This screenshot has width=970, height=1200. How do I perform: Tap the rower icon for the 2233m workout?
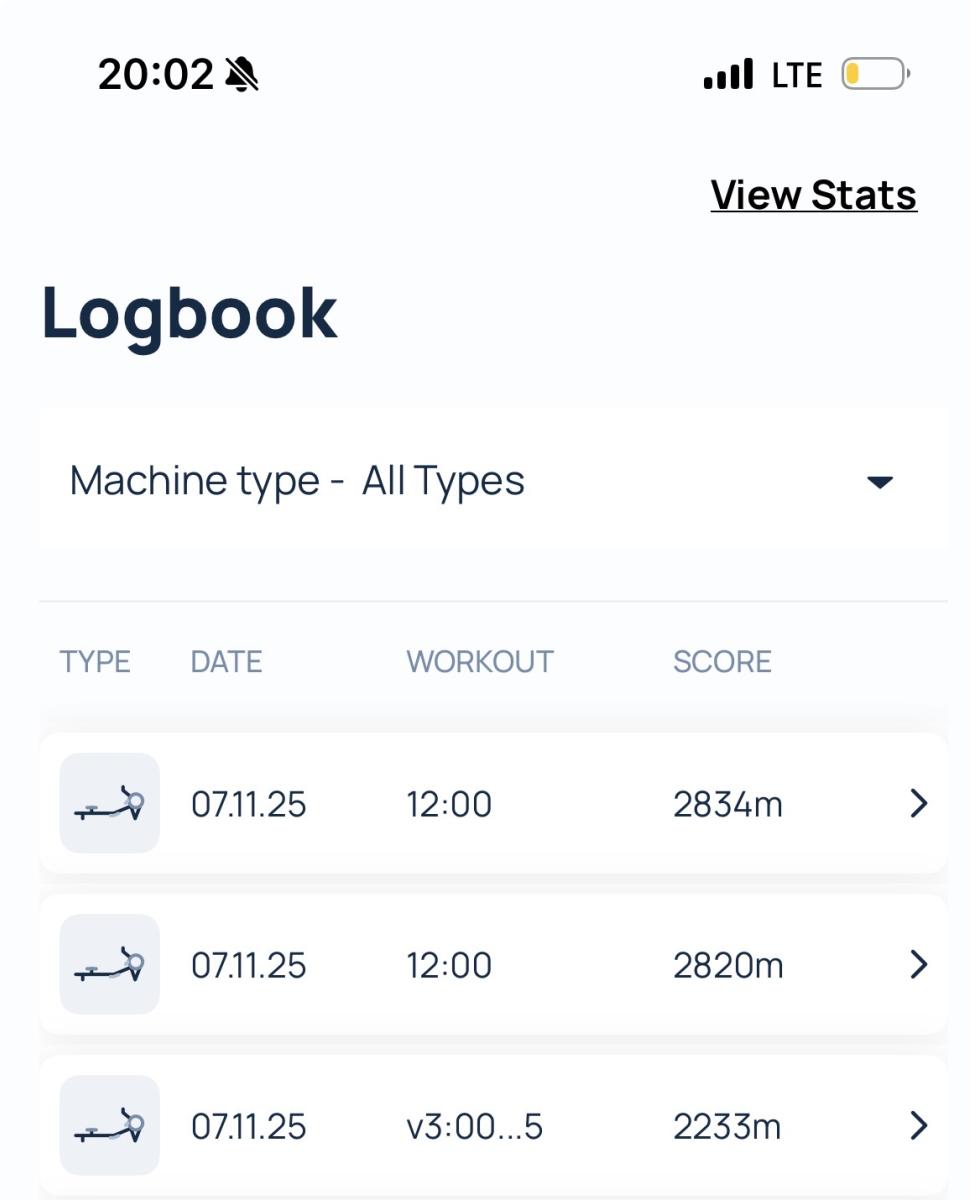pos(110,1125)
